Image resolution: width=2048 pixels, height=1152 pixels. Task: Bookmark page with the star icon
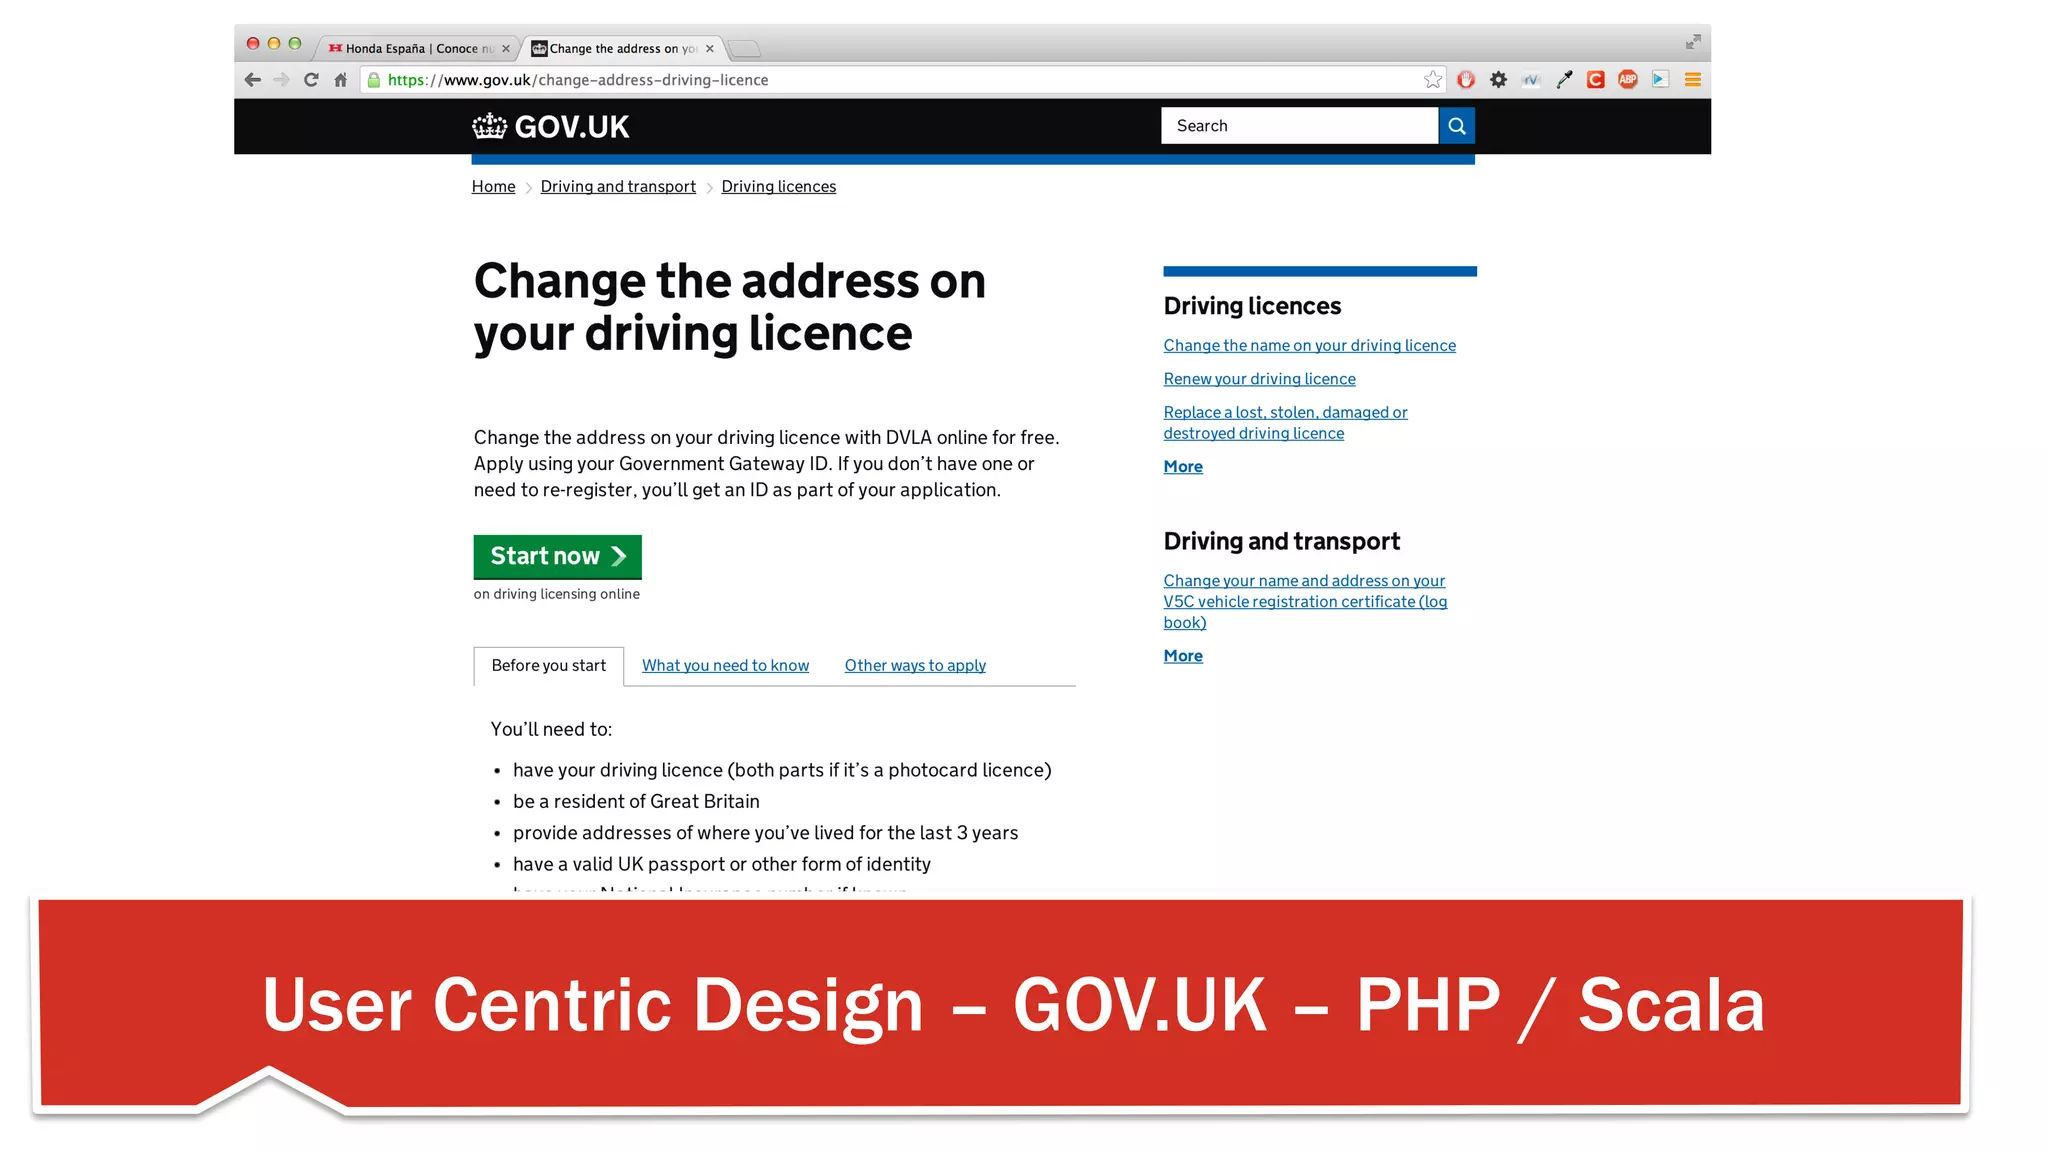(x=1433, y=80)
